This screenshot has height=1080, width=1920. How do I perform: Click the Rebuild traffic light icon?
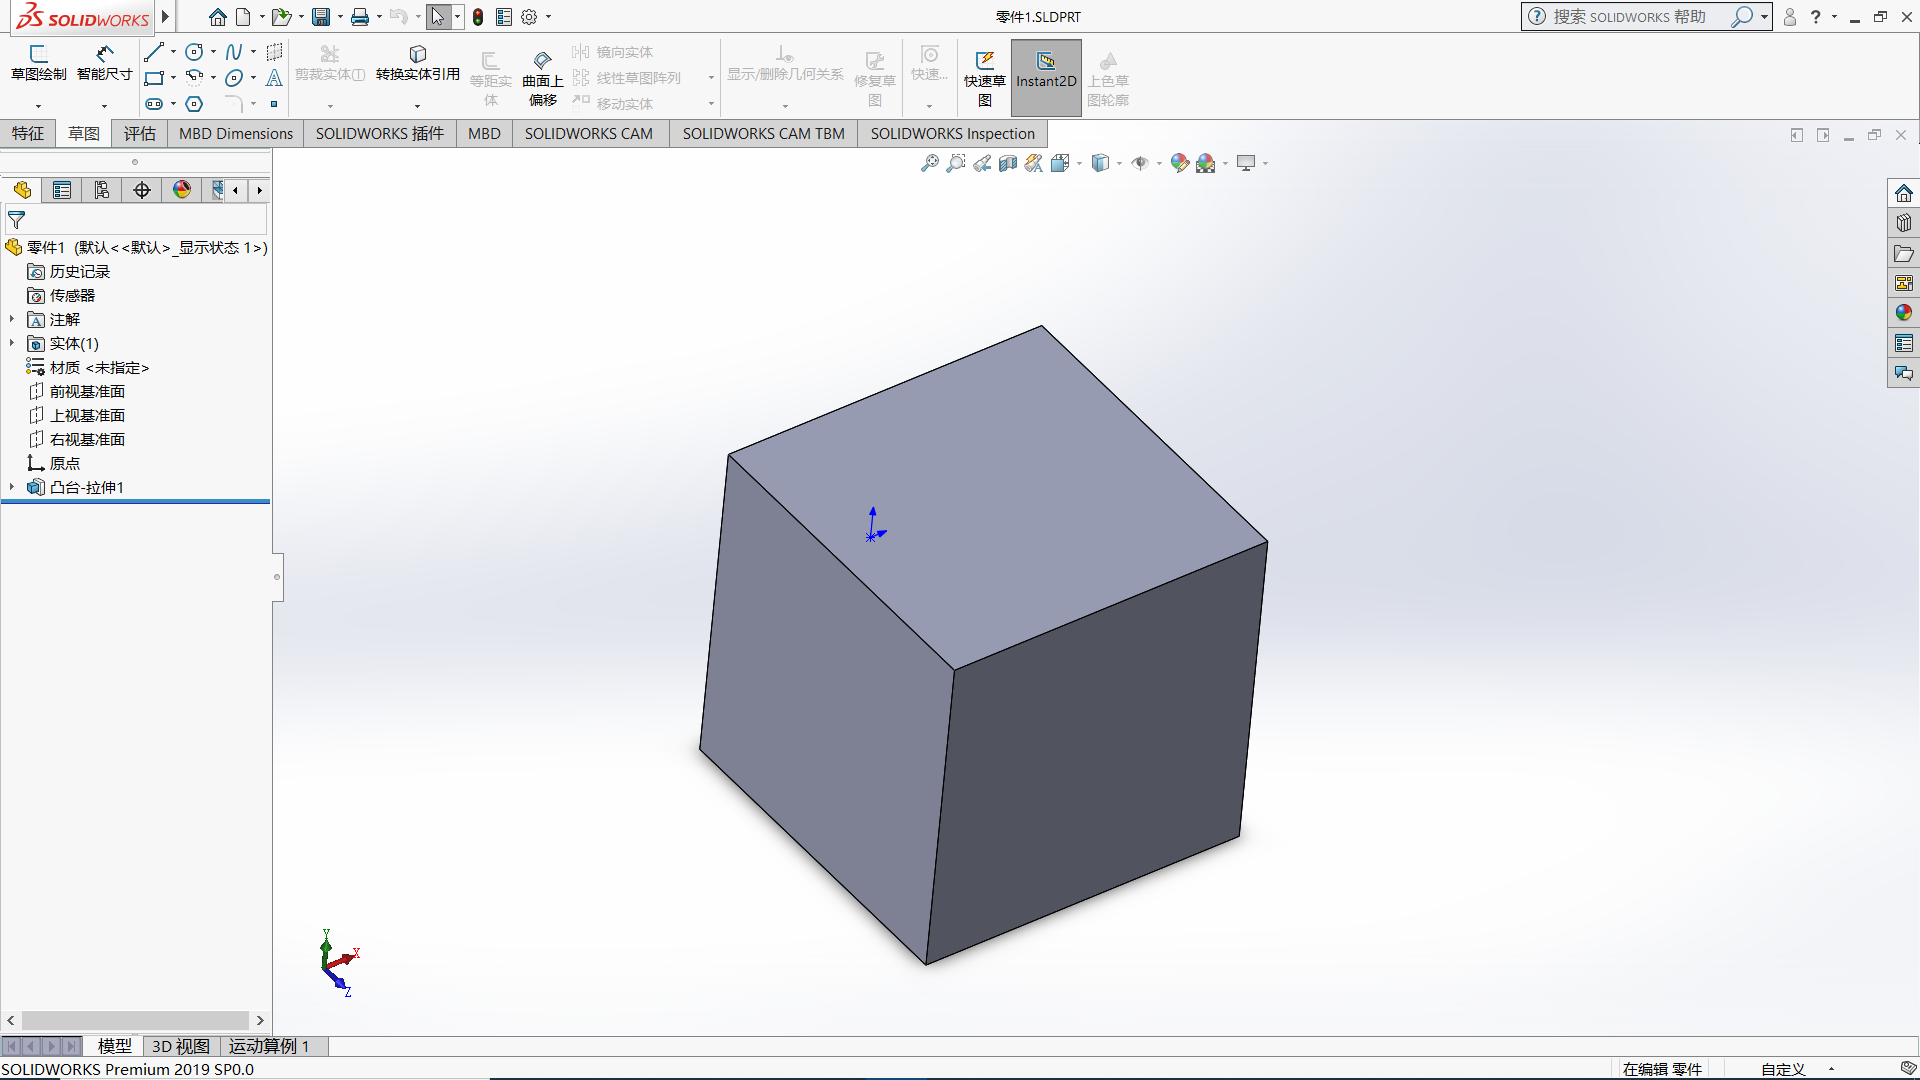(478, 17)
